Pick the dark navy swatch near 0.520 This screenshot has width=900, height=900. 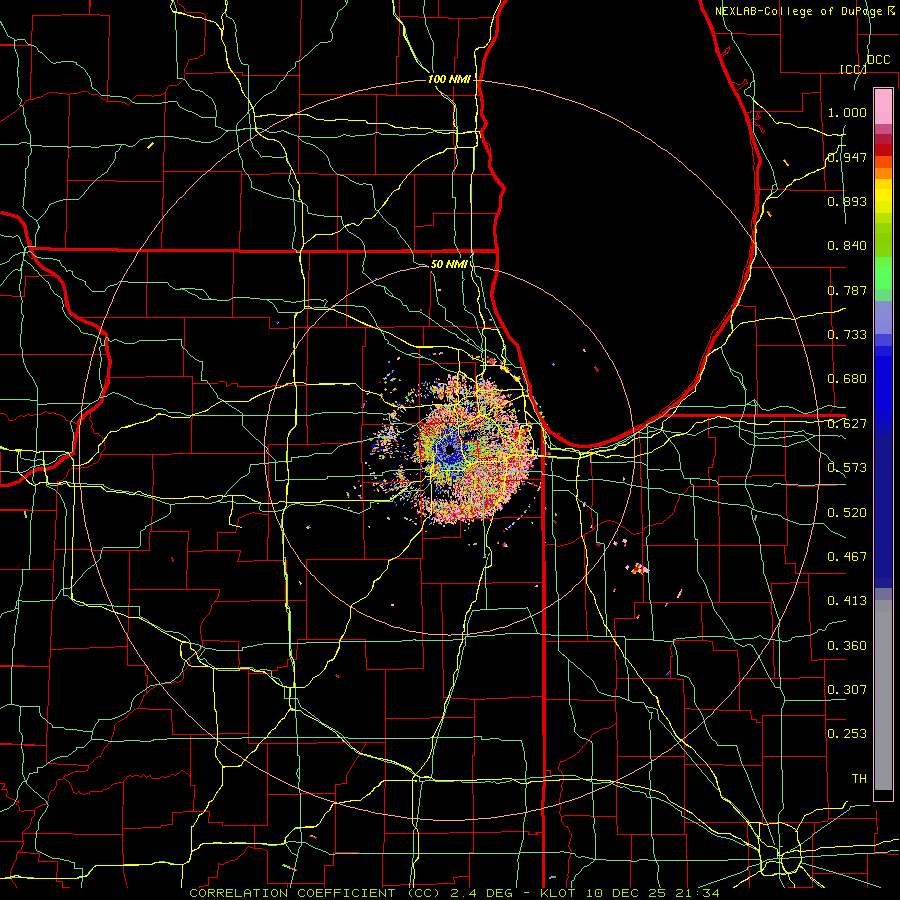(x=883, y=511)
